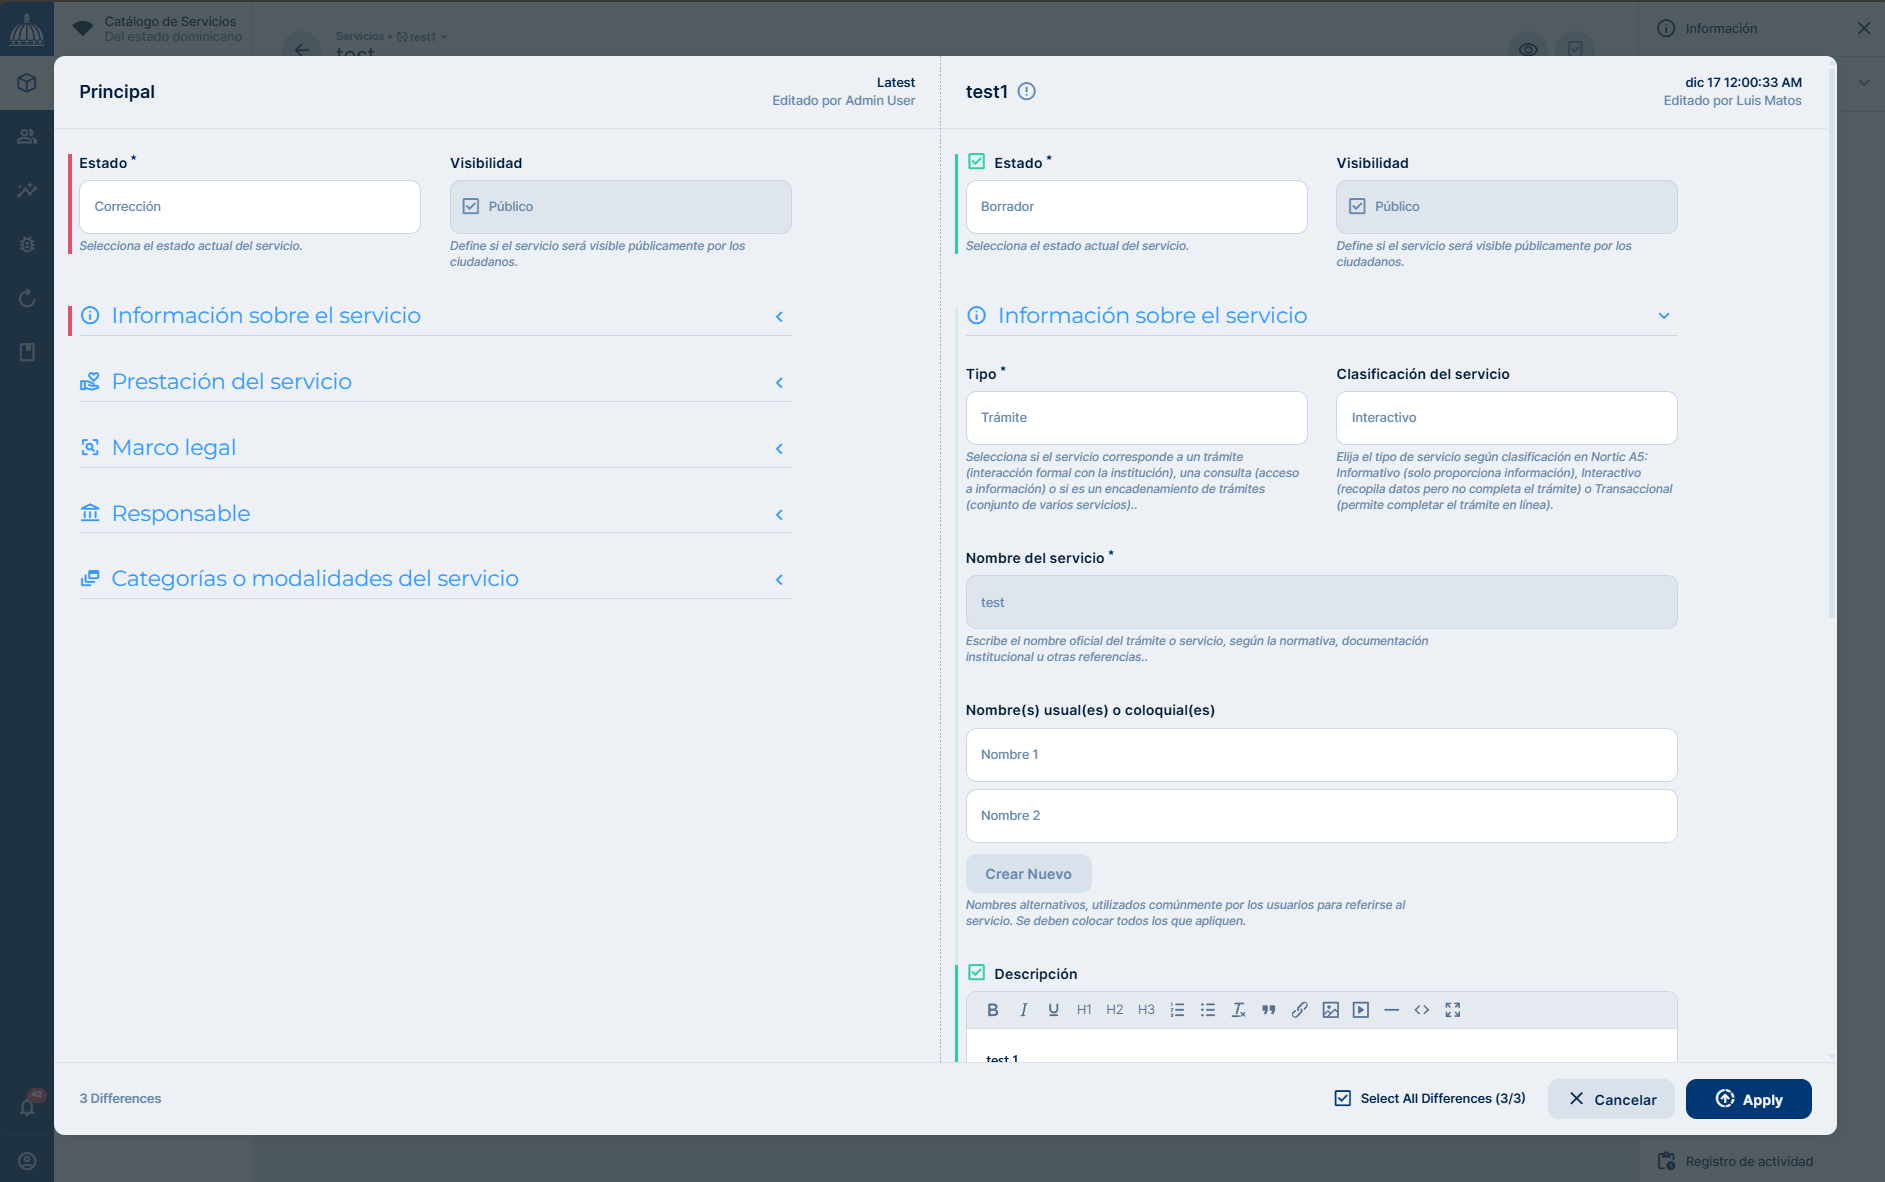Apply the H1 heading style
This screenshot has width=1885, height=1182.
click(x=1084, y=1010)
